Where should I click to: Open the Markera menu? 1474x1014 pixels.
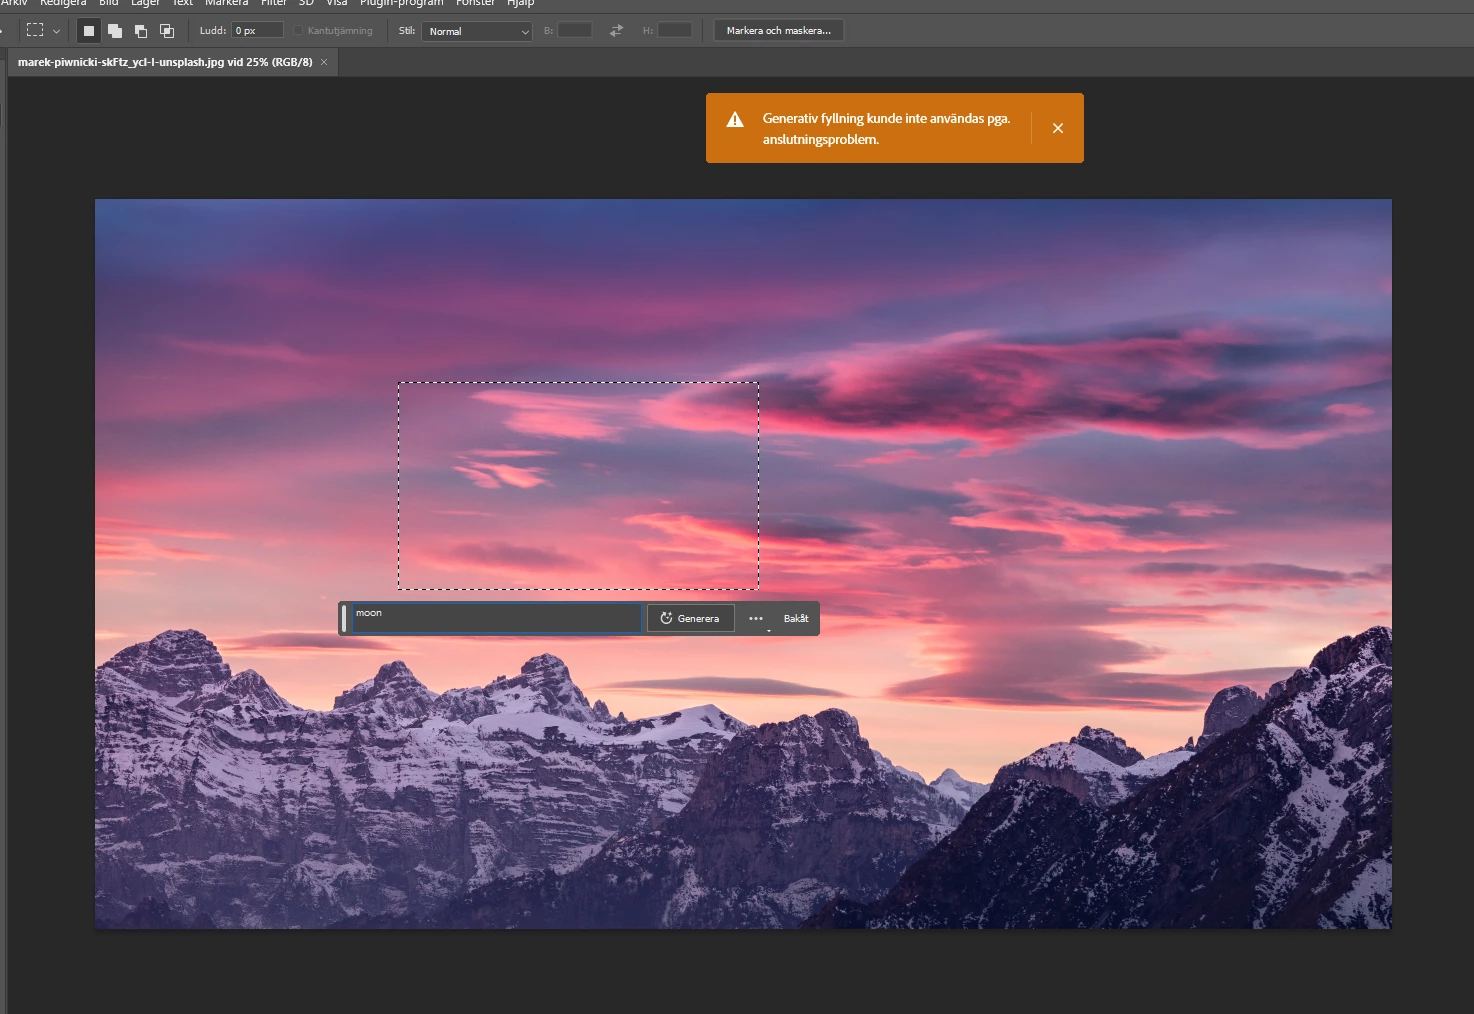pyautogui.click(x=226, y=3)
